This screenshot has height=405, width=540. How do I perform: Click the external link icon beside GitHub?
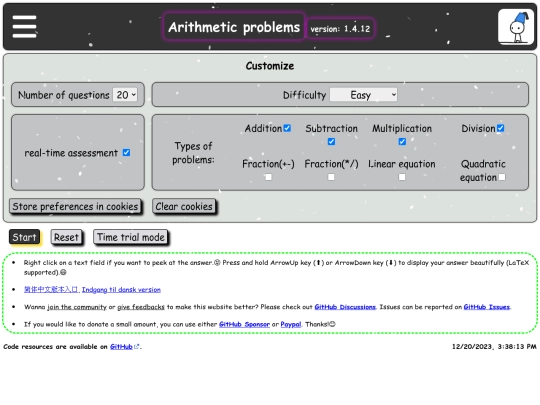click(137, 347)
